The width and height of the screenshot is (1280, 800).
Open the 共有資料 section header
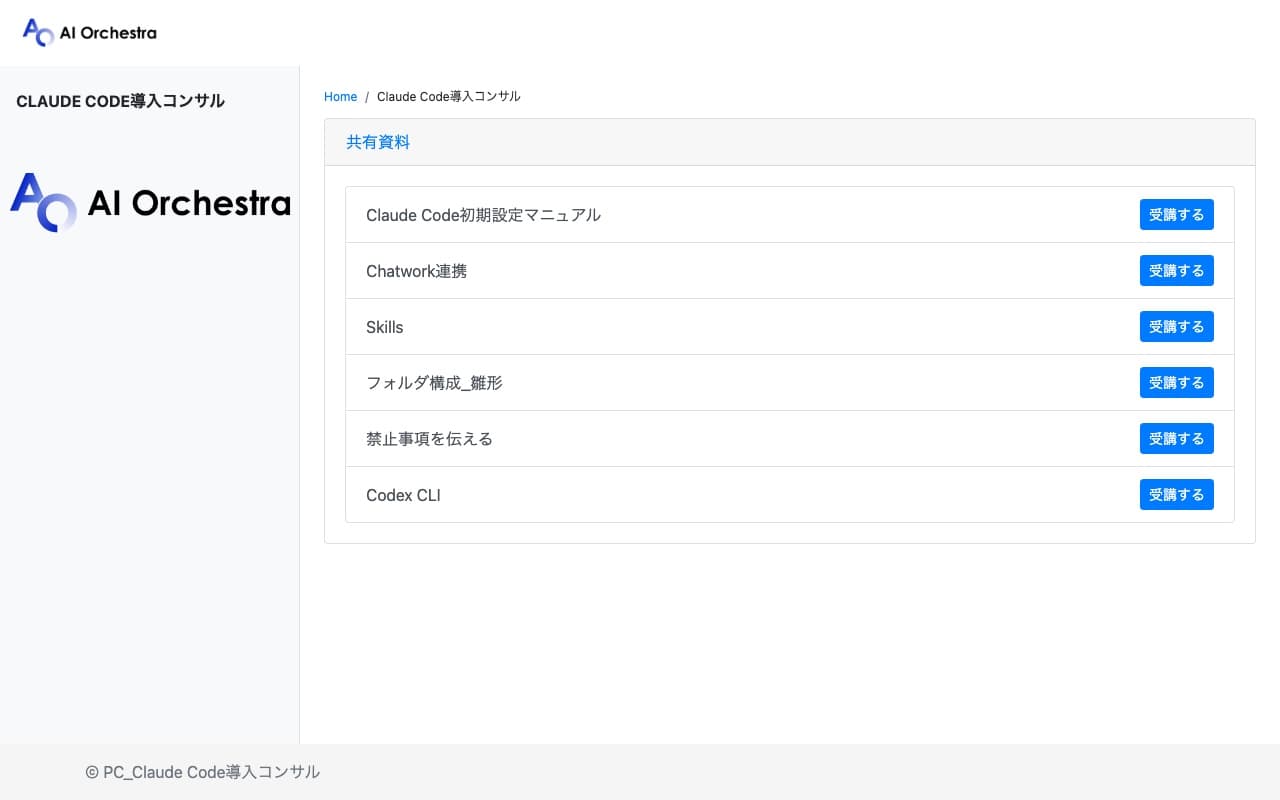pos(378,142)
